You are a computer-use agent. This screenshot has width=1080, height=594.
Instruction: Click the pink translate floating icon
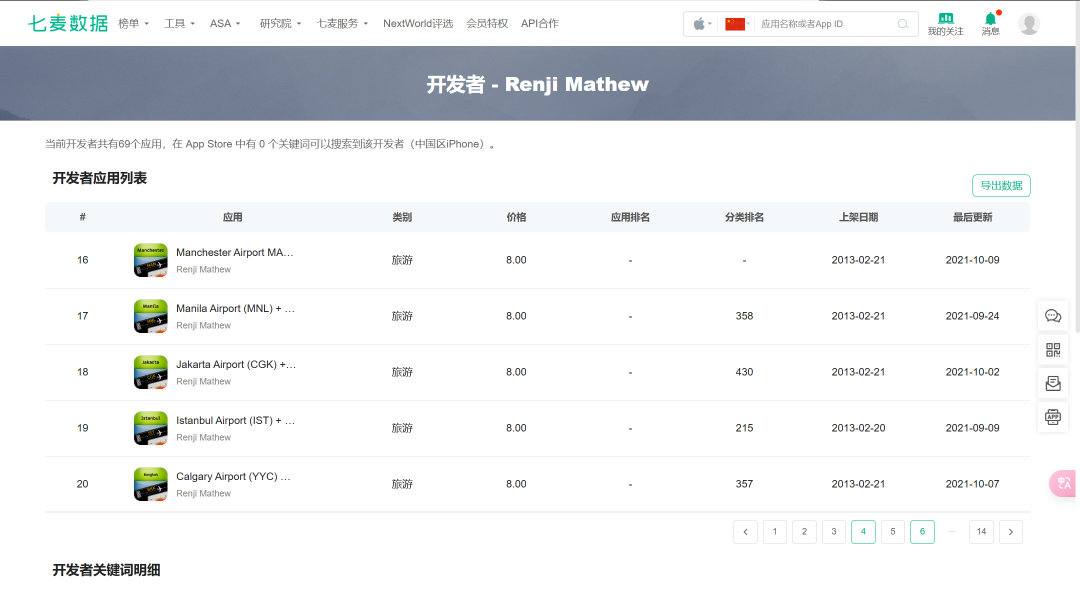[1063, 483]
